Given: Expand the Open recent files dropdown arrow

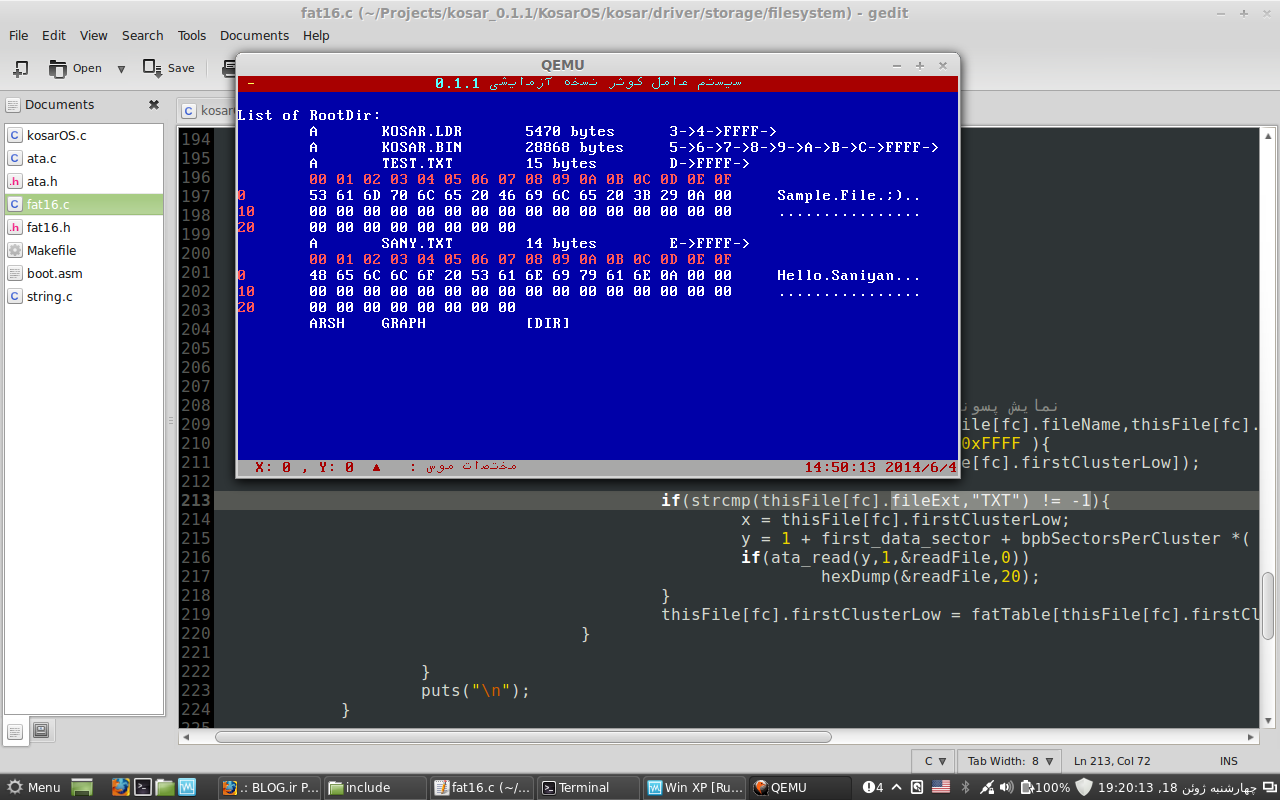Looking at the screenshot, I should (121, 69).
